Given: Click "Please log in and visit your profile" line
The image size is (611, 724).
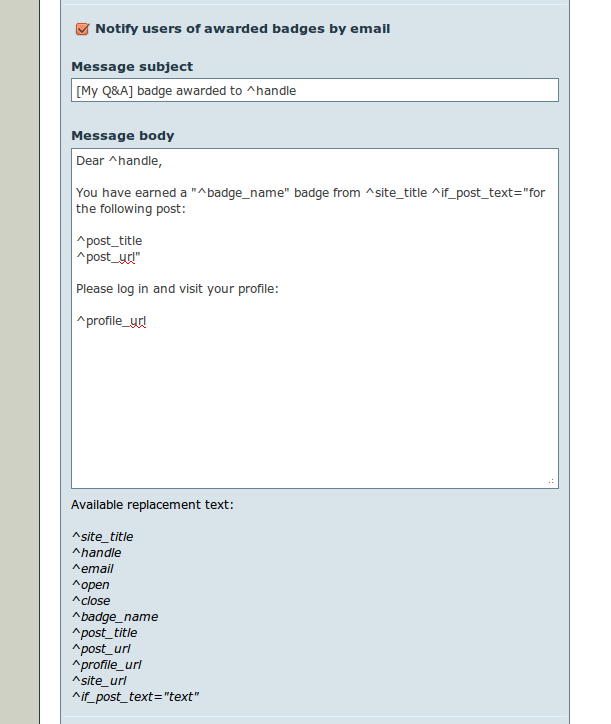Looking at the screenshot, I should pyautogui.click(x=176, y=289).
